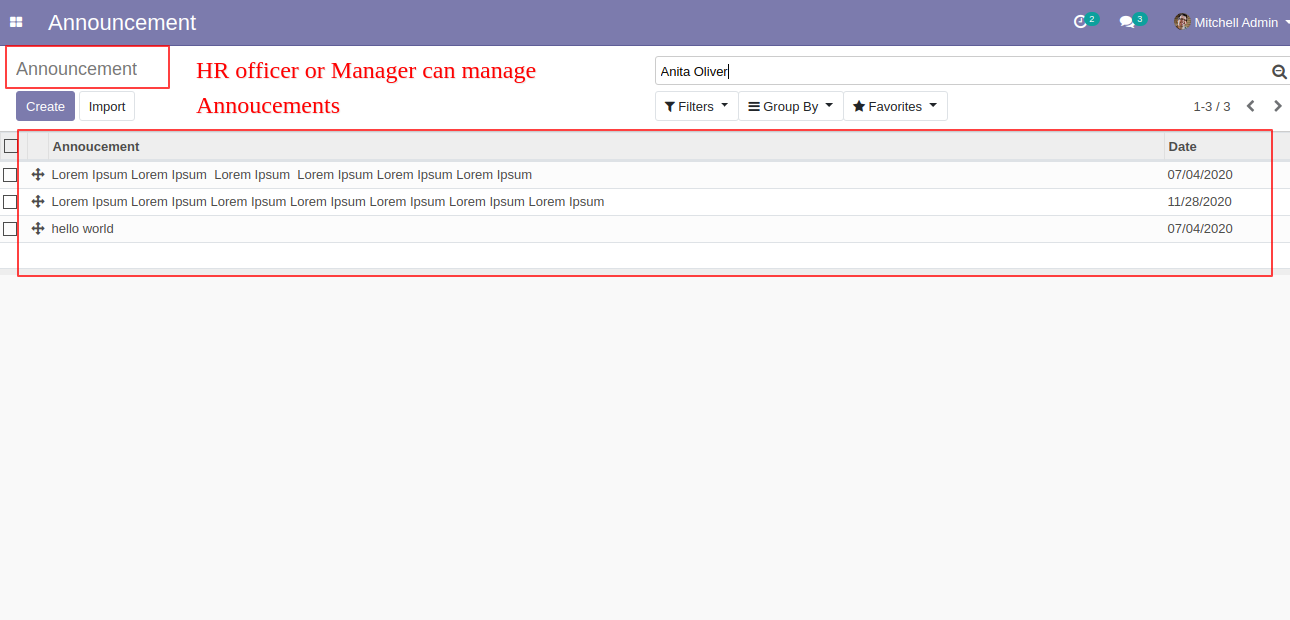
Task: Click drag handle of first Lorem Ipsum row
Action: [38, 175]
